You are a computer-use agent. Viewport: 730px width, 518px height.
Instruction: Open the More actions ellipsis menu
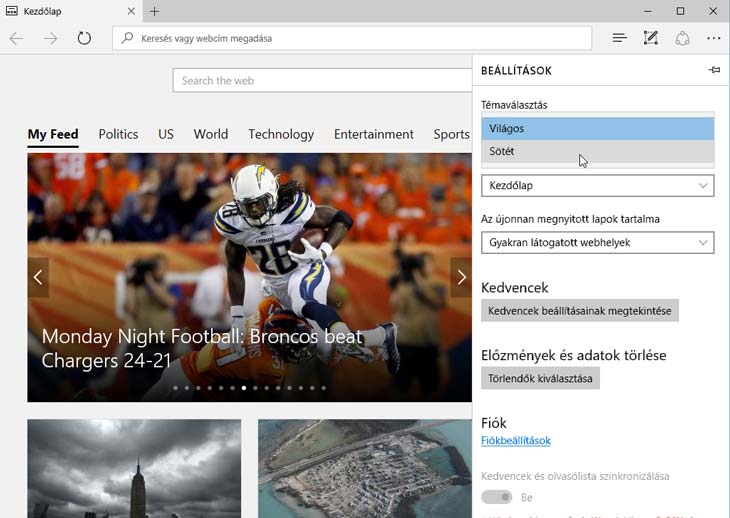click(713, 38)
